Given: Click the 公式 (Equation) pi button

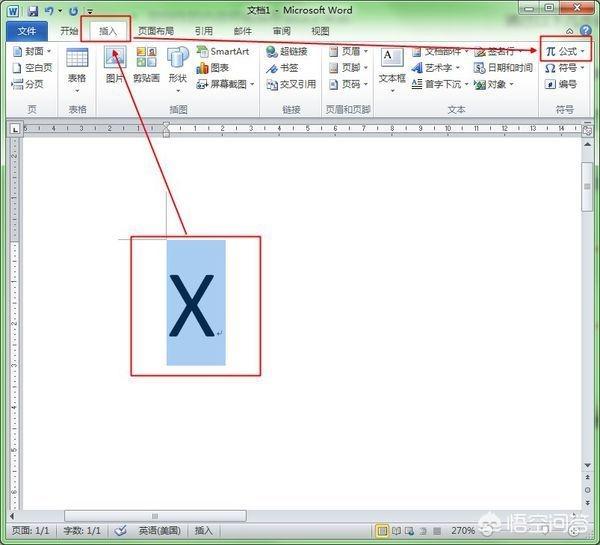Looking at the screenshot, I should click(x=565, y=51).
